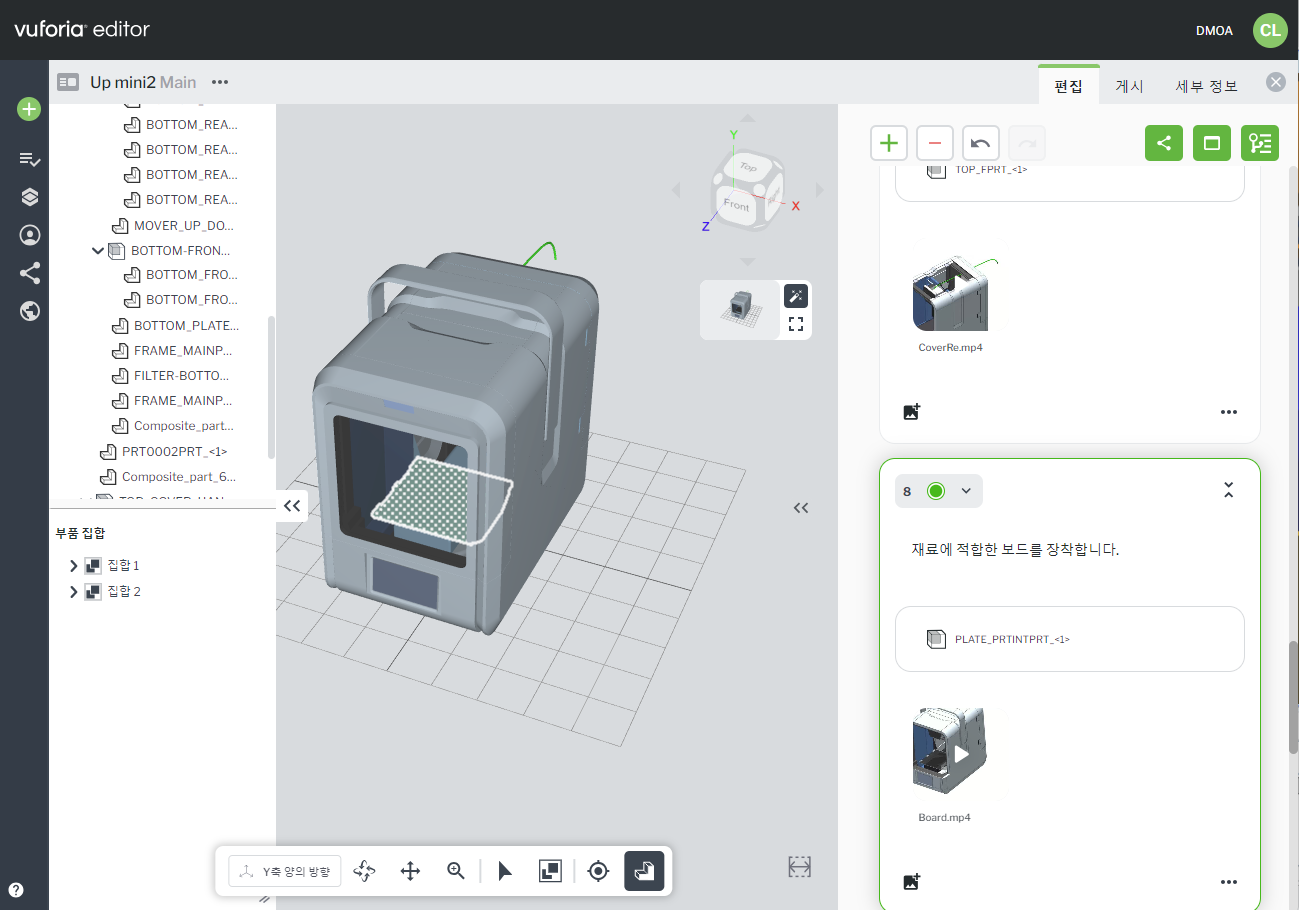Open the 세부 정보 tab
This screenshot has height=910, width=1299.
pyautogui.click(x=1206, y=86)
